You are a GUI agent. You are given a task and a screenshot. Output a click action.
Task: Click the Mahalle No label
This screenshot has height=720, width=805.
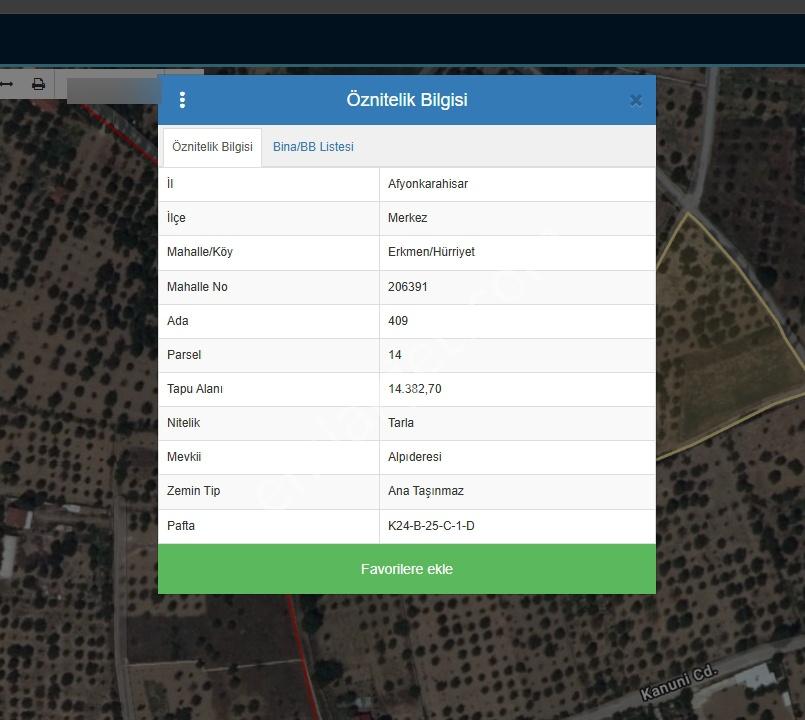pos(197,287)
